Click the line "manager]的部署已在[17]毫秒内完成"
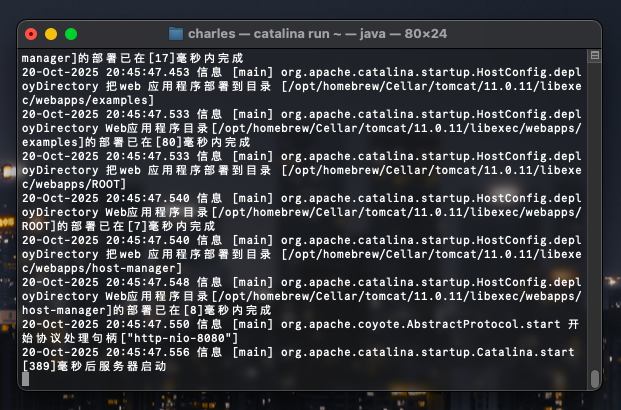621x410 pixels. pos(132,58)
